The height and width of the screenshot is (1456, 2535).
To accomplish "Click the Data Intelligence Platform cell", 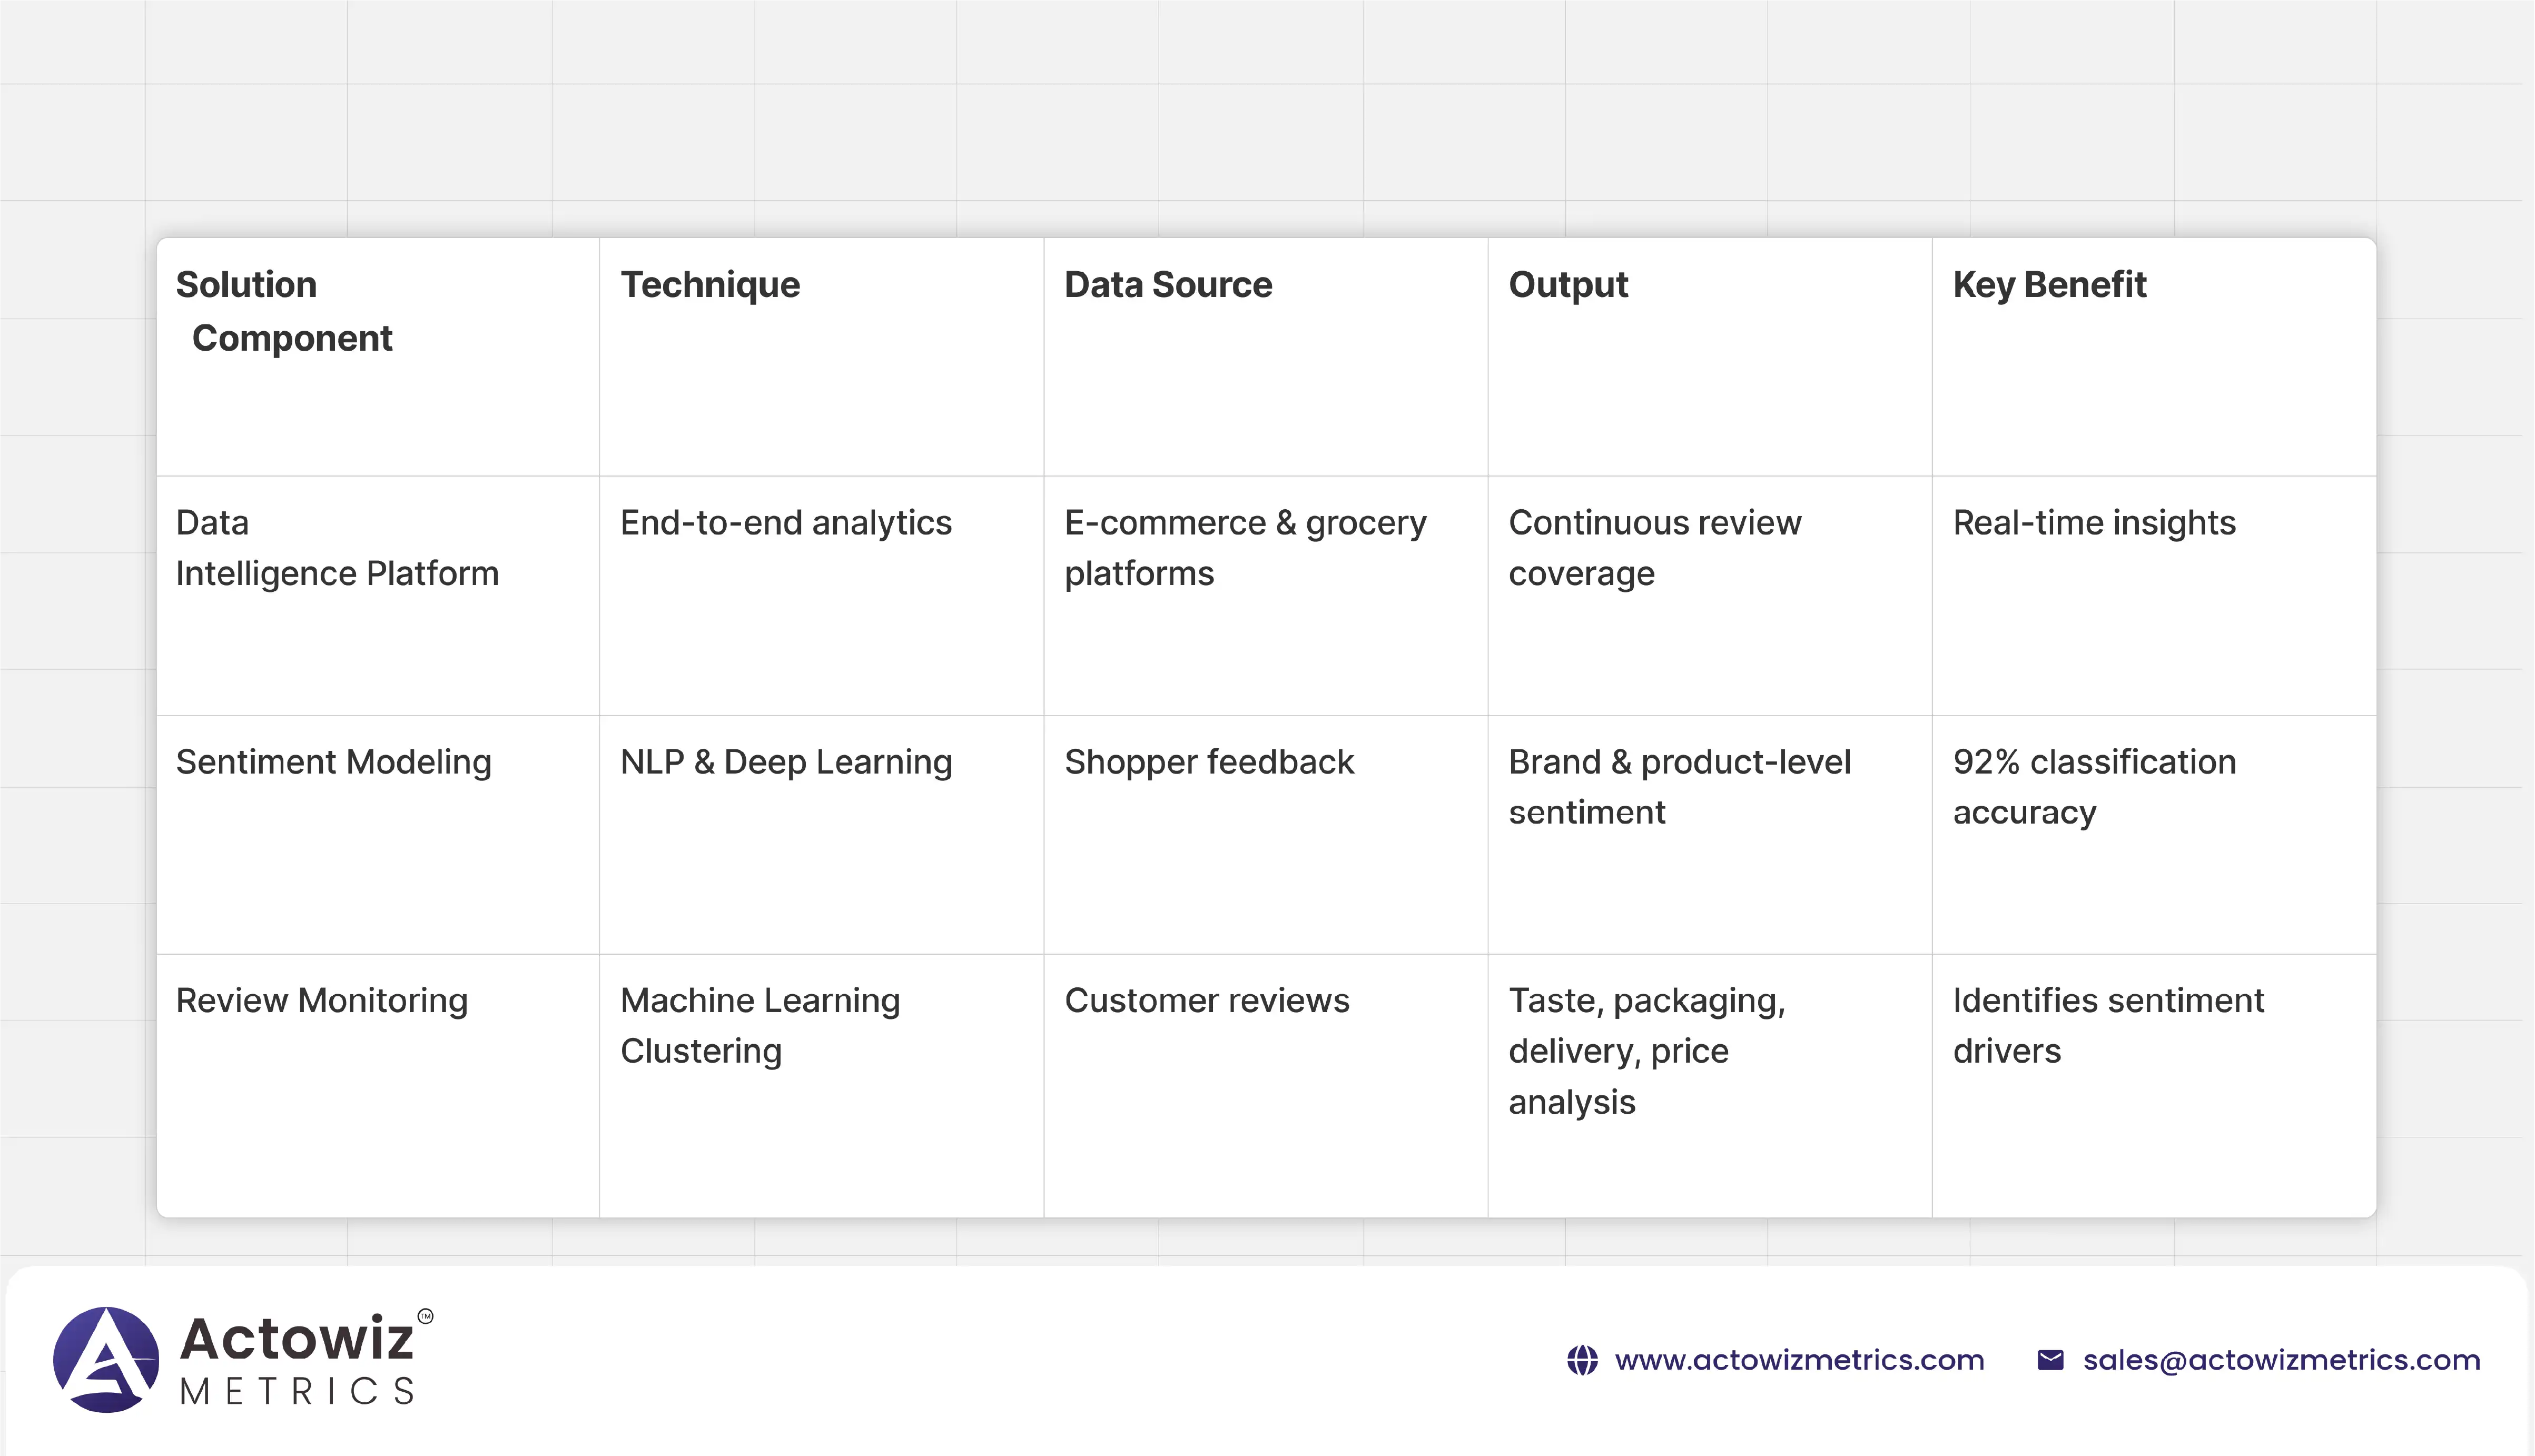I will [337, 548].
